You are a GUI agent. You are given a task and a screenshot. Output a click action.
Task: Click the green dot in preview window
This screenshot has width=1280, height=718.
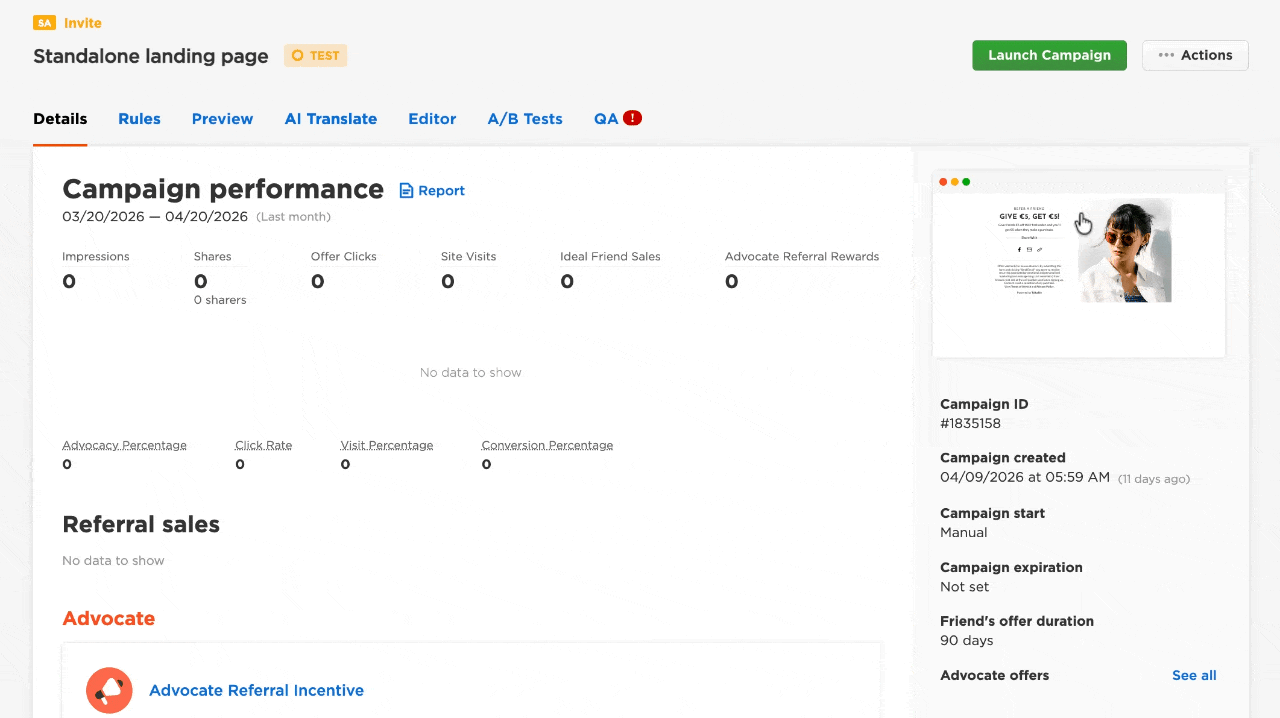[966, 182]
